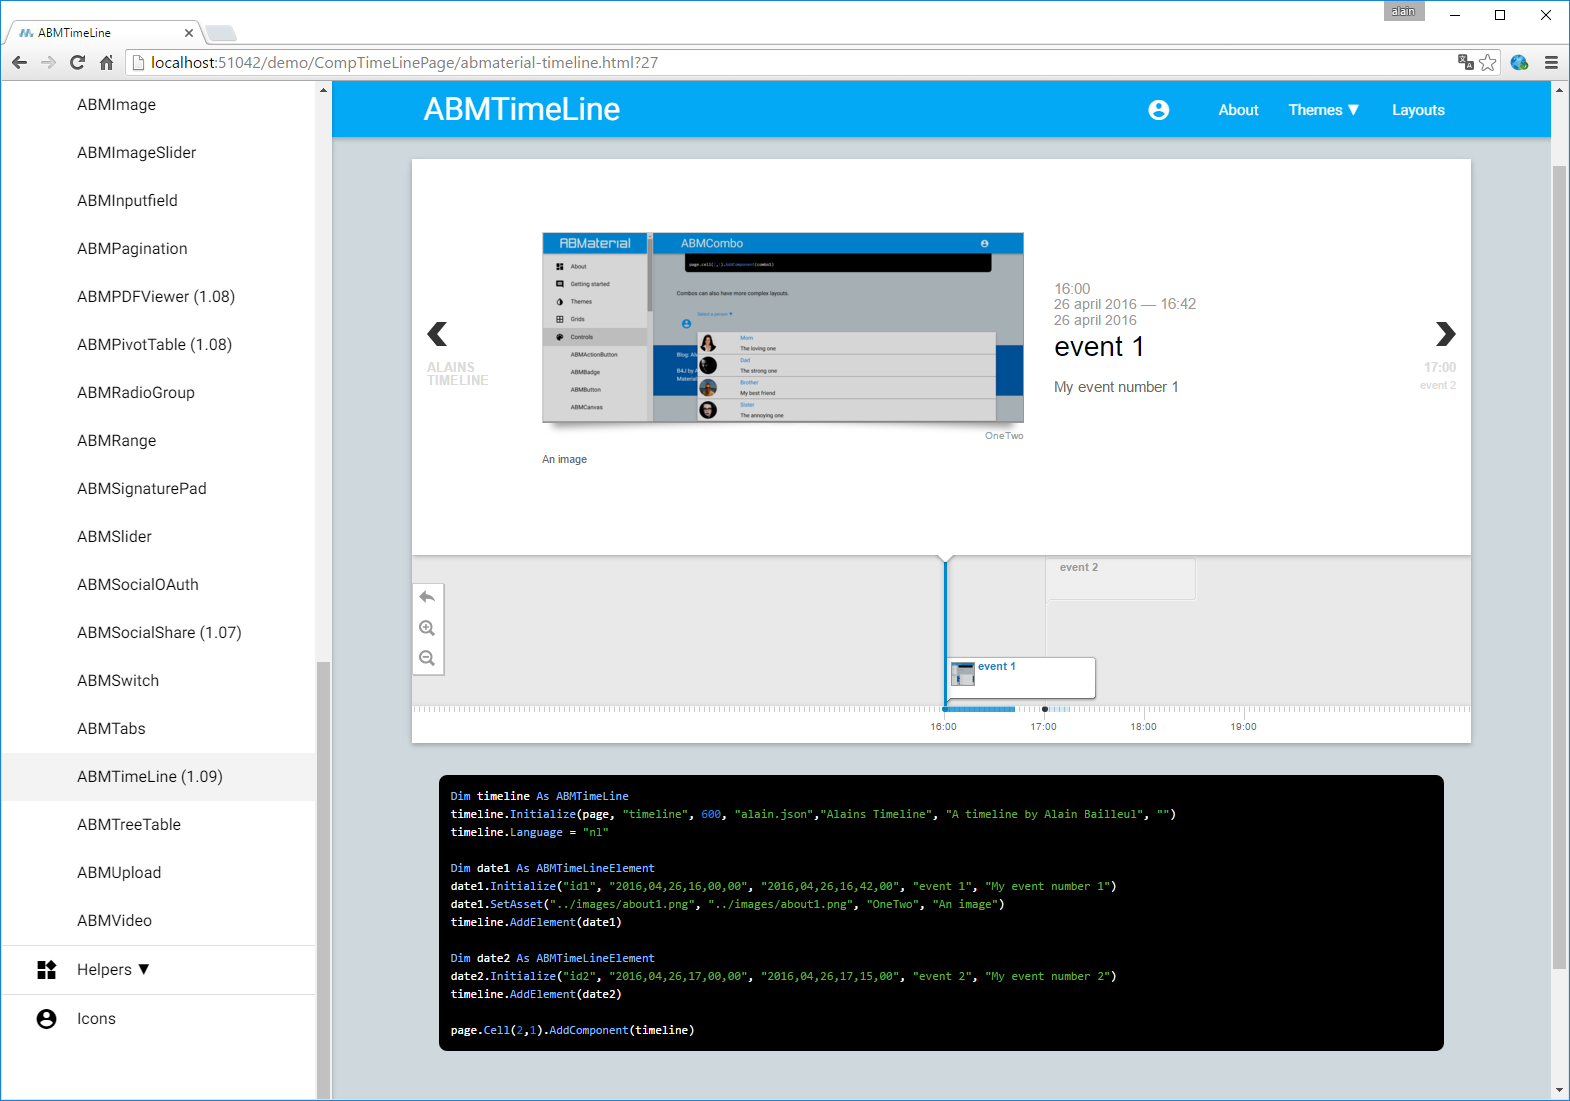The image size is (1570, 1101).
Task: Click the user account icon in header
Action: coord(1158,110)
